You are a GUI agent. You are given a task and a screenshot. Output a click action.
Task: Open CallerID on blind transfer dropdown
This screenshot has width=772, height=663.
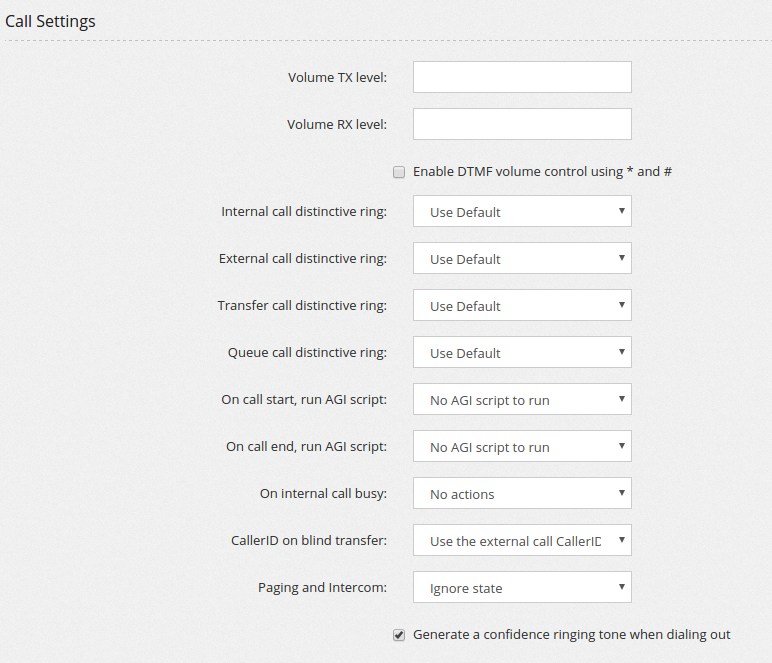(x=522, y=540)
